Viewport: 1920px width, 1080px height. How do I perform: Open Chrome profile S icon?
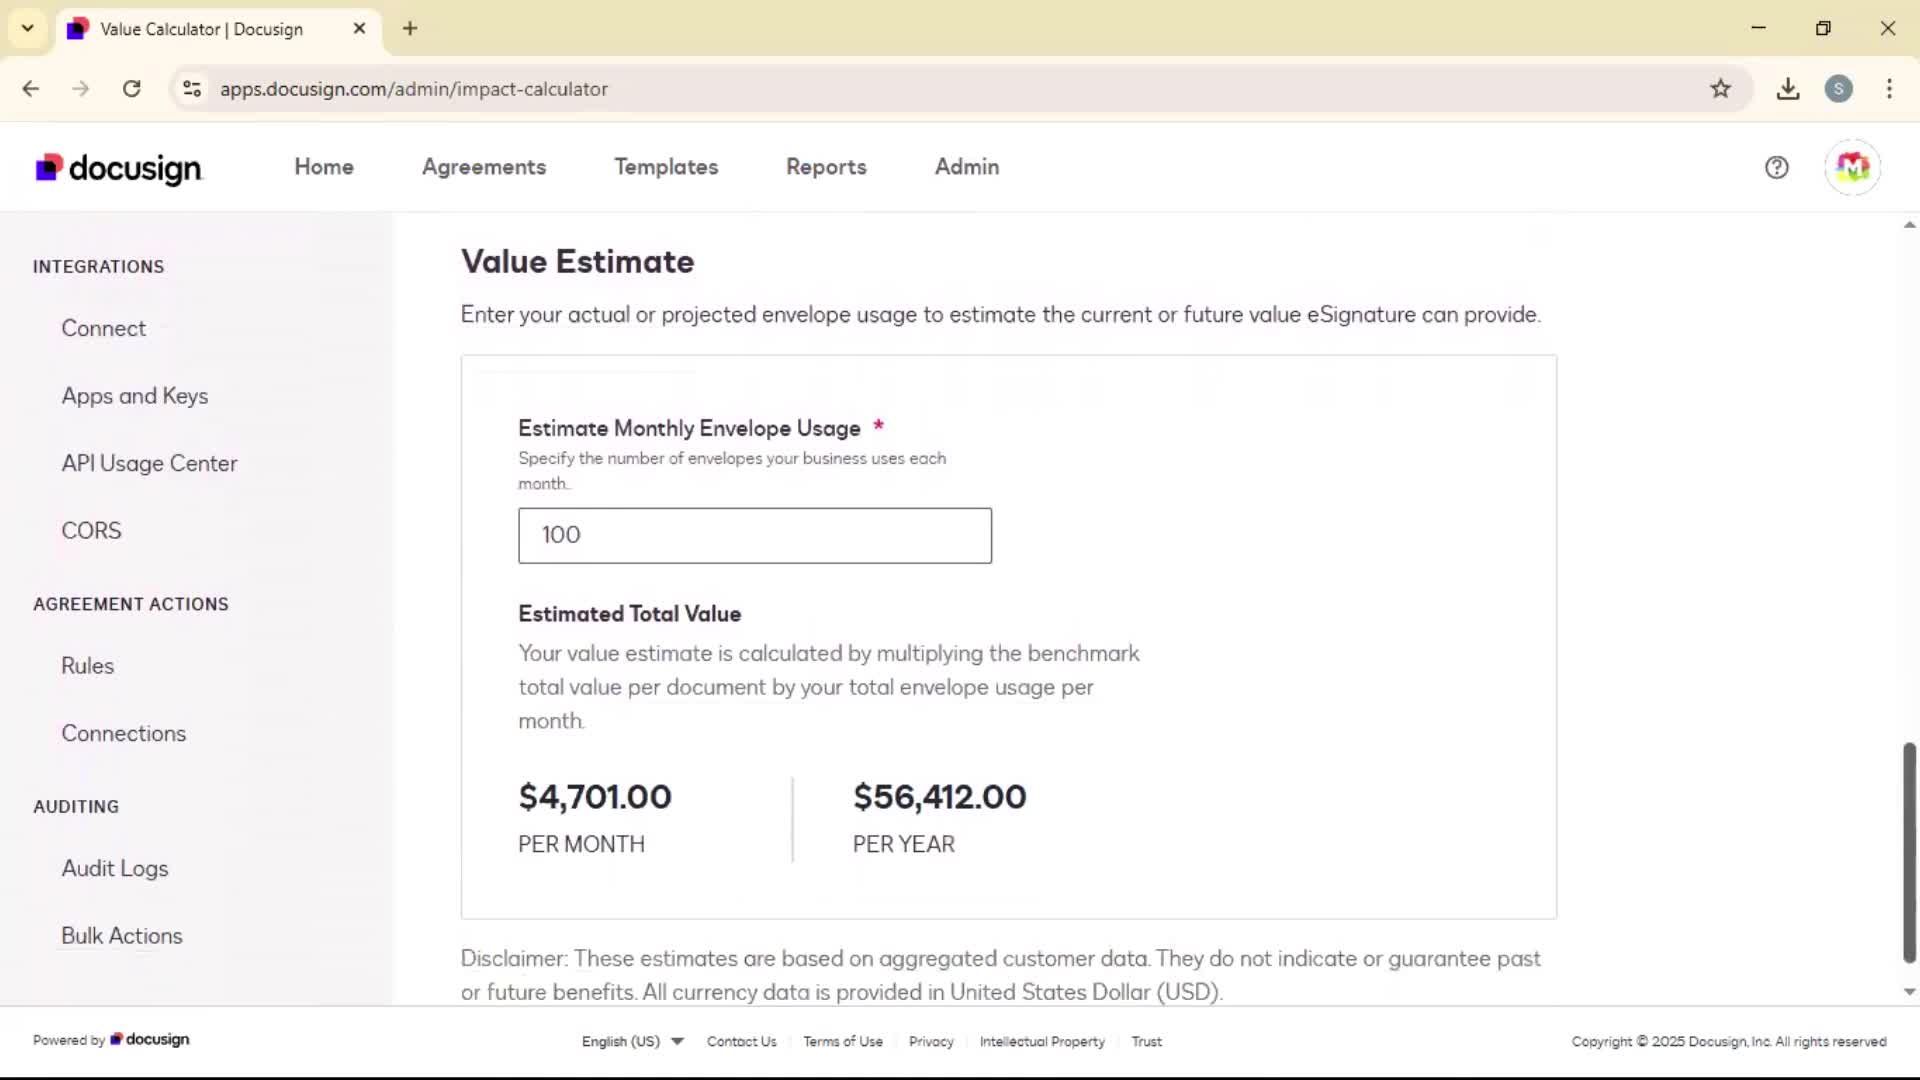[1838, 89]
